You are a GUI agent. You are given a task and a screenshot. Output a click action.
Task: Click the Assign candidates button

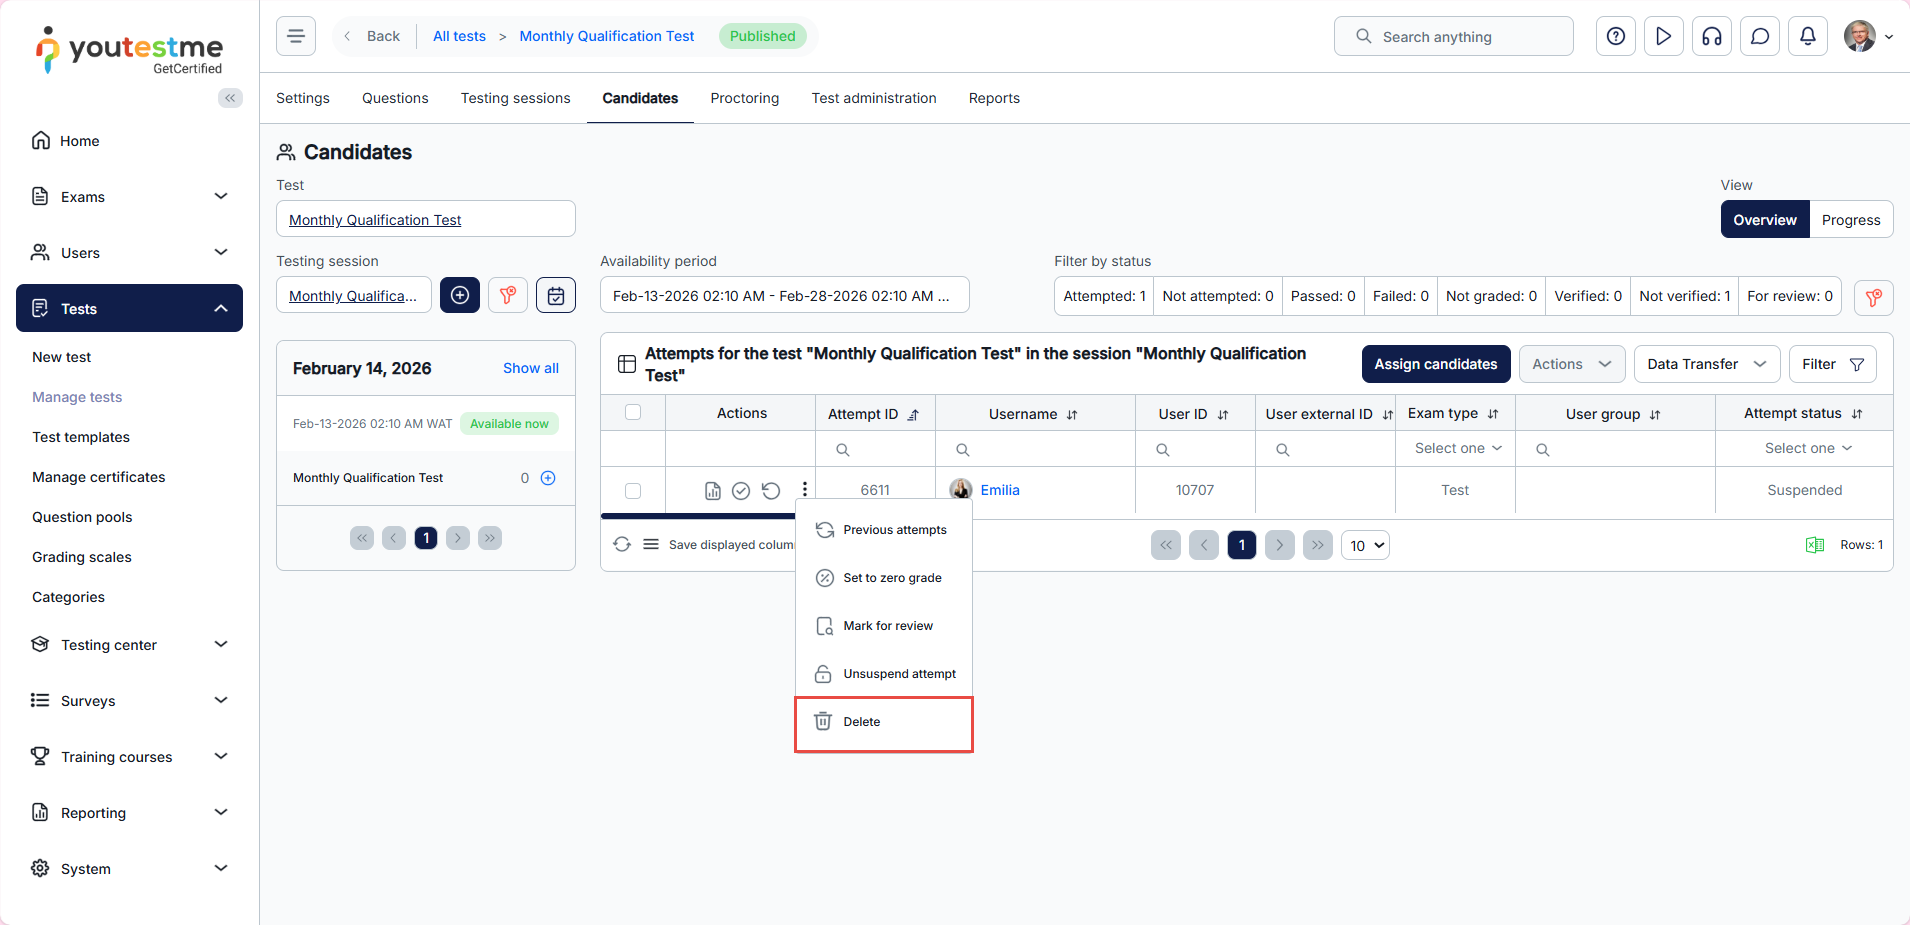coord(1435,364)
